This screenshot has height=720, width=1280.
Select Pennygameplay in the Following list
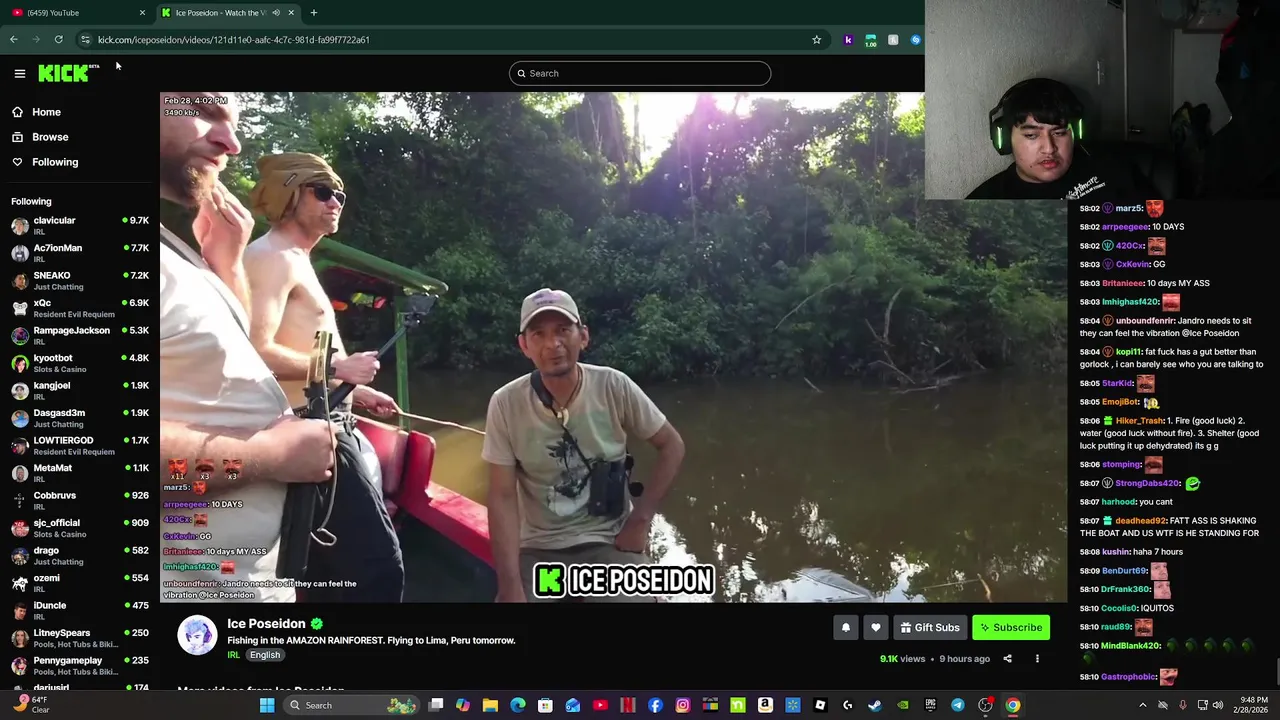click(x=80, y=665)
